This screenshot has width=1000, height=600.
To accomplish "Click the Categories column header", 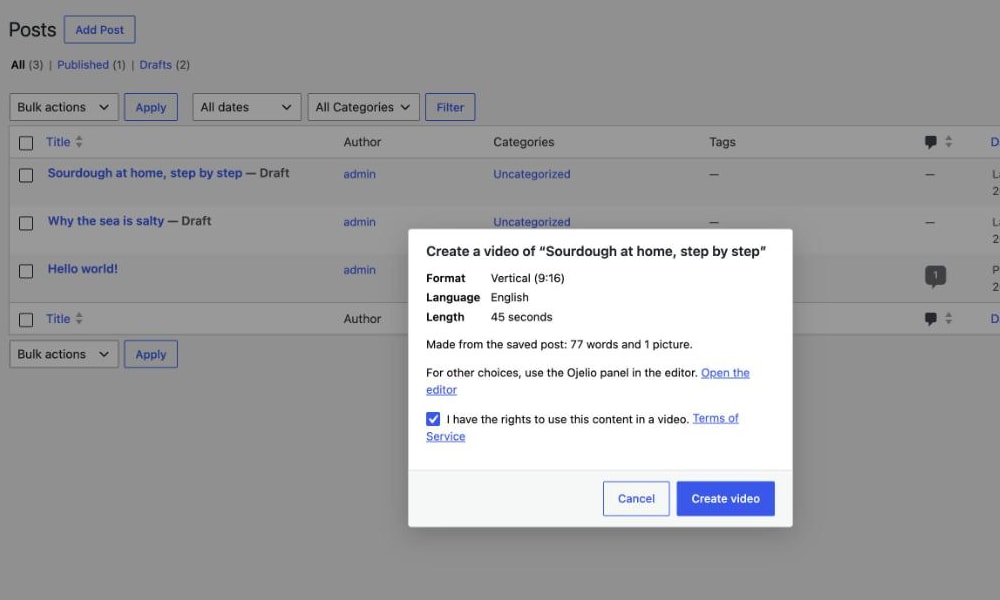I will click(x=524, y=142).
